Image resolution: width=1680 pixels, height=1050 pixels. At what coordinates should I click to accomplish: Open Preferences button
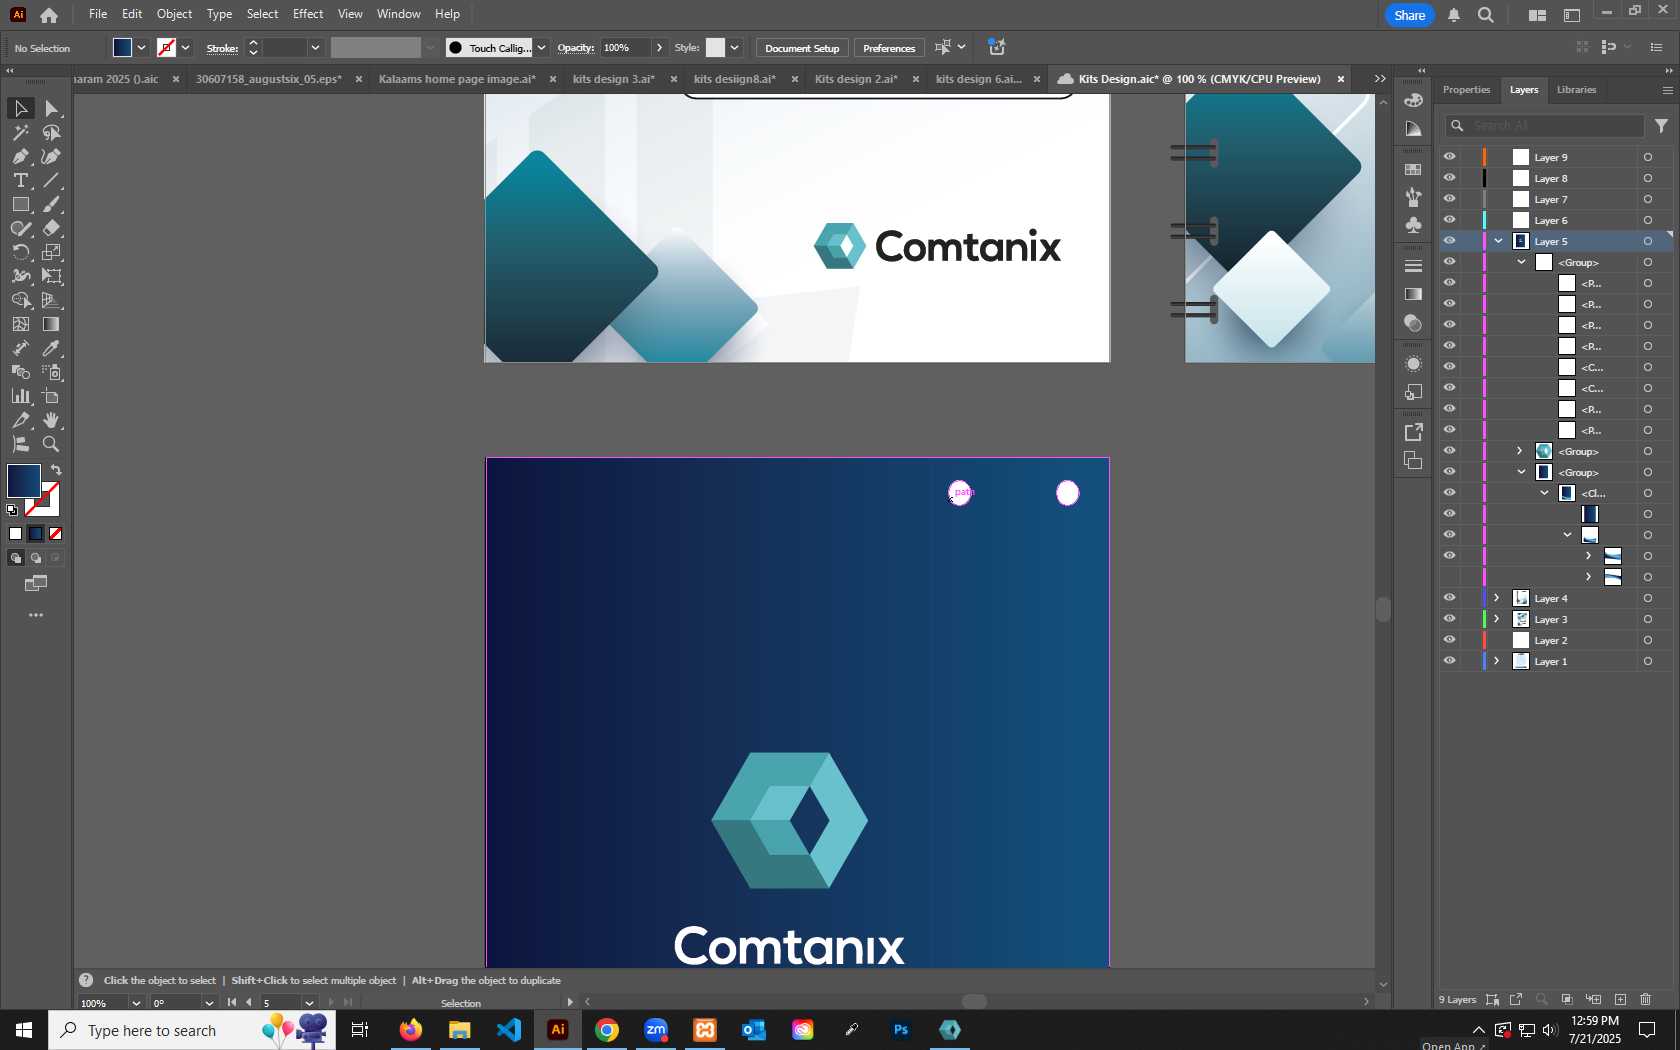[889, 48]
